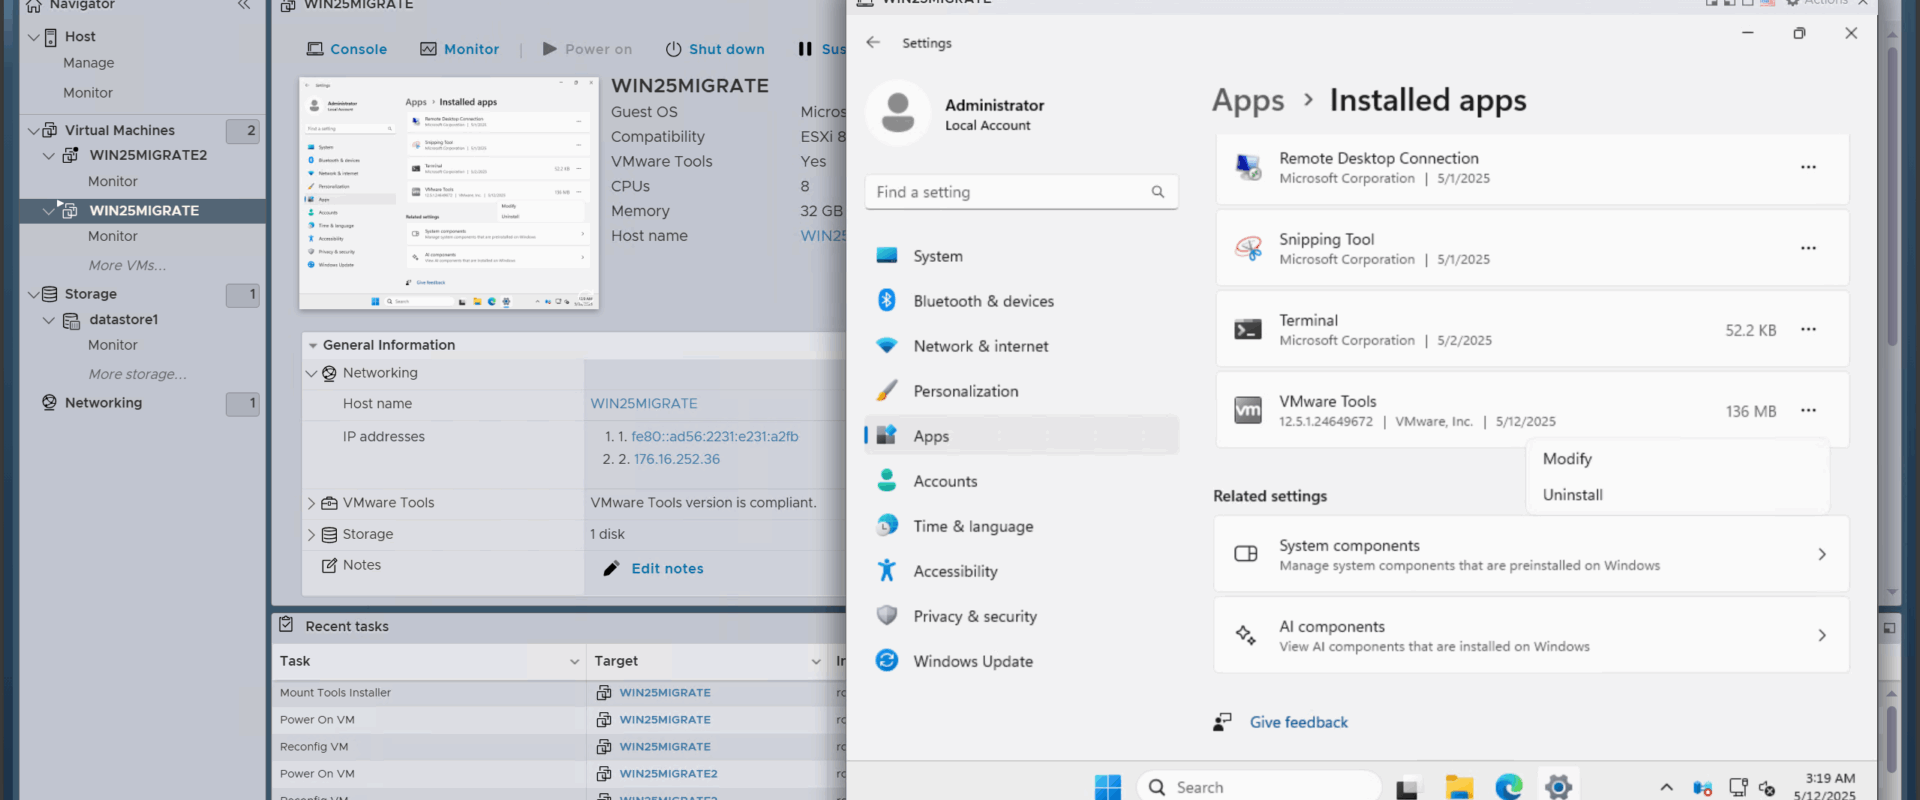The width and height of the screenshot is (1920, 800).
Task: Open Manage under Host
Action: point(88,63)
